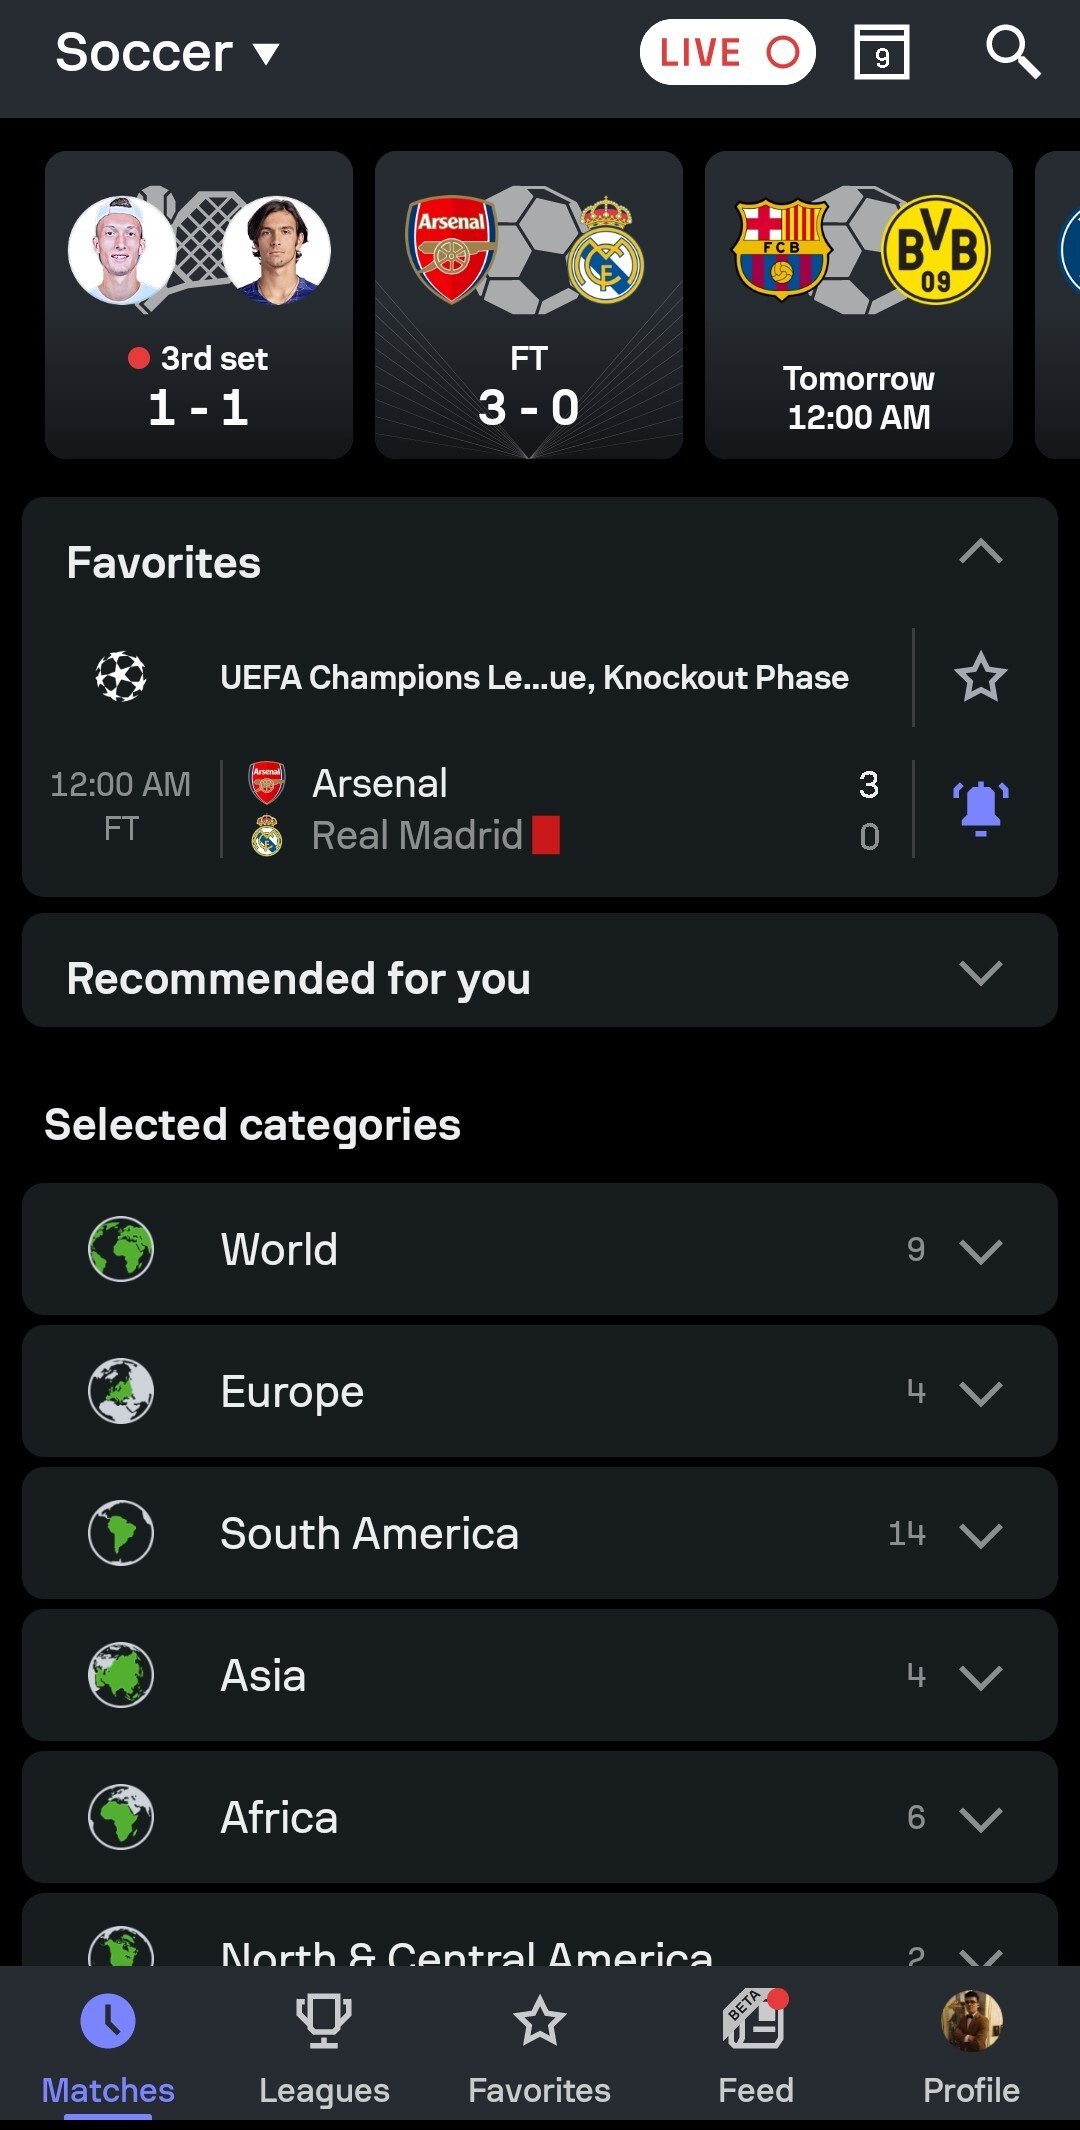Tap the Africa globe icon

pos(121,1817)
